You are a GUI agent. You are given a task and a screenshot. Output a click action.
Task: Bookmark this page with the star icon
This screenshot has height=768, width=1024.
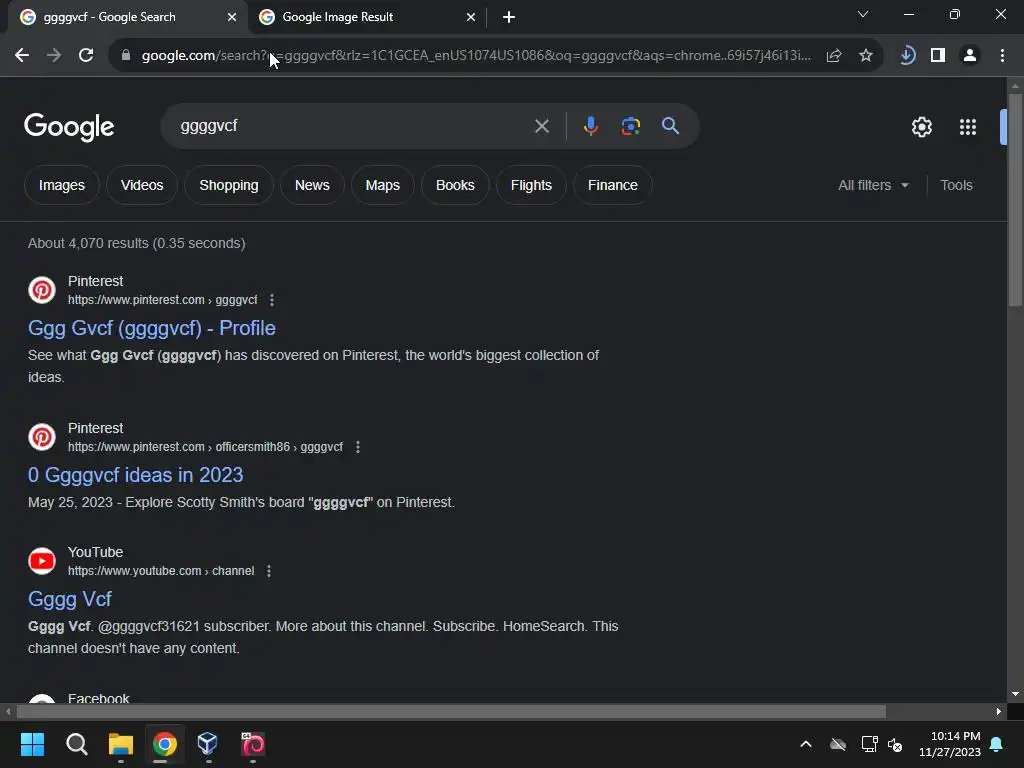tap(866, 56)
